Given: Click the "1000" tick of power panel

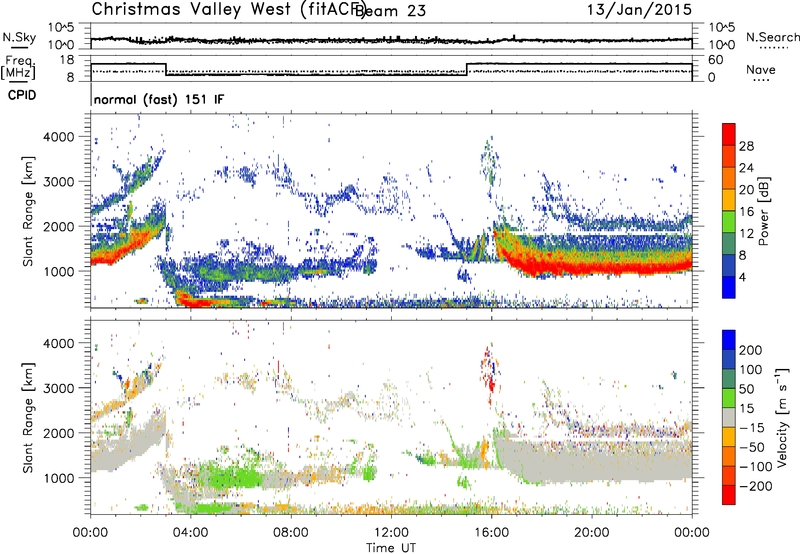Looking at the screenshot, I should (x=59, y=271).
